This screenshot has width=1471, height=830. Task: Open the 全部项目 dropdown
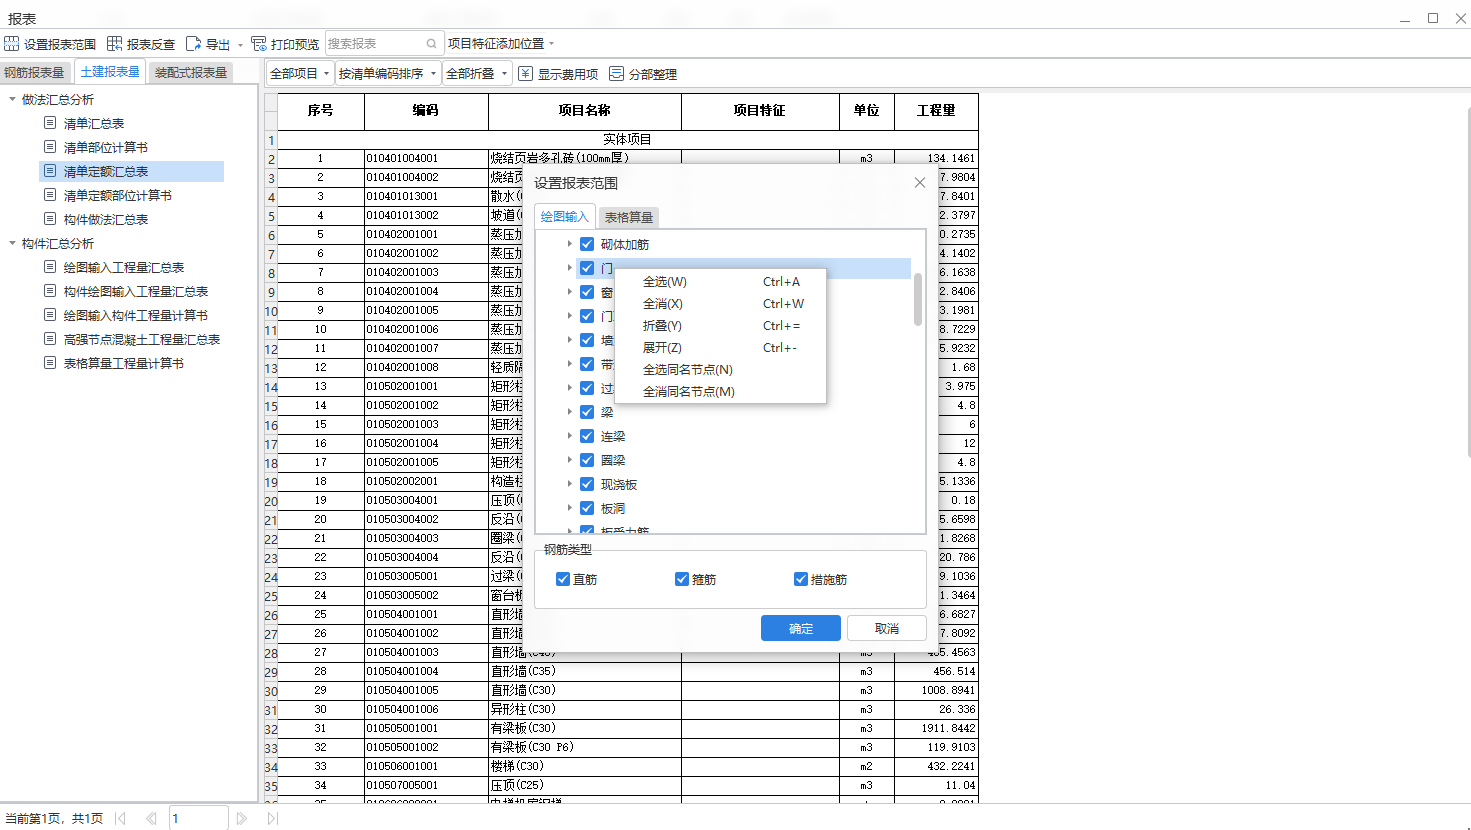[300, 74]
